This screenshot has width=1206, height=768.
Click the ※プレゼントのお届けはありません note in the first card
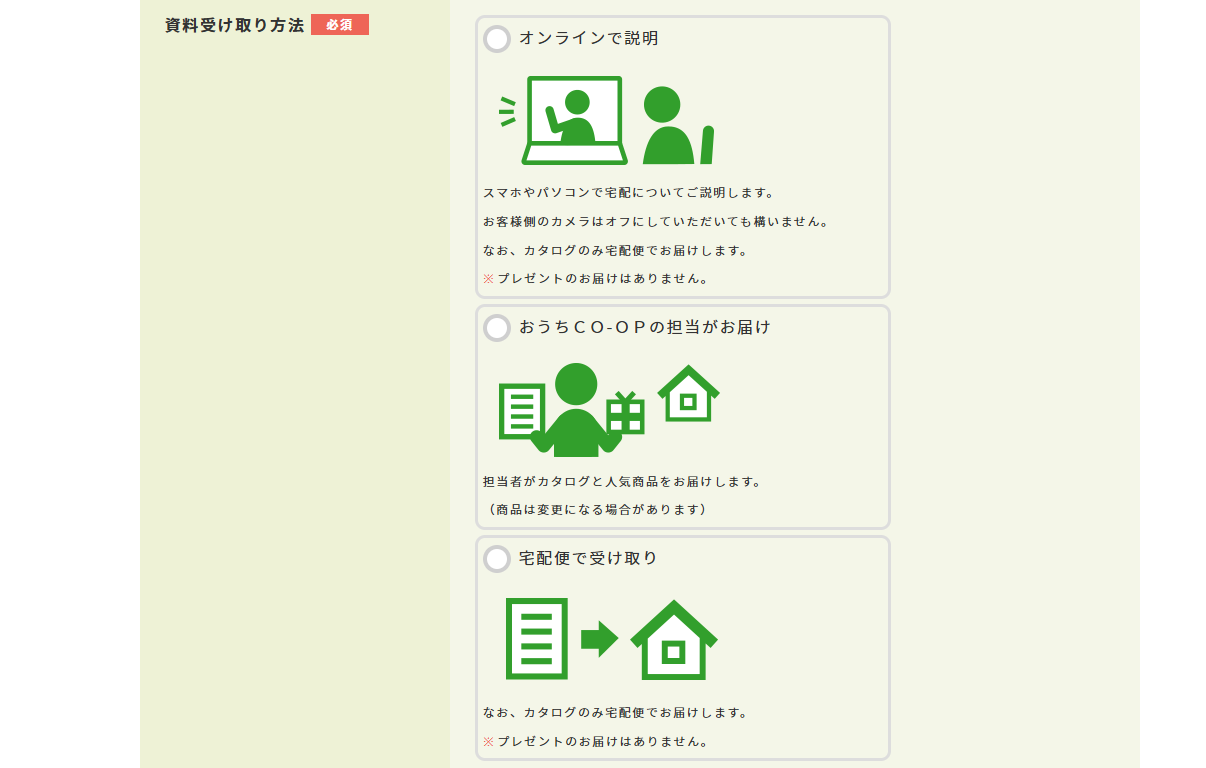coord(596,280)
